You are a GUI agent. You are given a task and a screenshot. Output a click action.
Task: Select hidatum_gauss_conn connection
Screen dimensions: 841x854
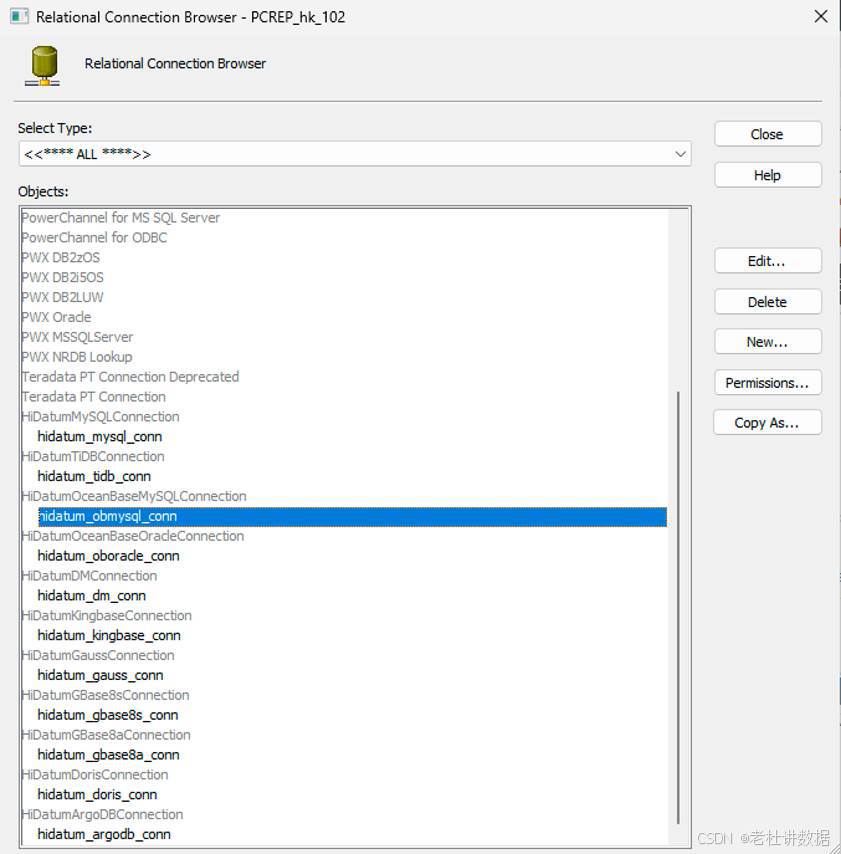[x=100, y=675]
